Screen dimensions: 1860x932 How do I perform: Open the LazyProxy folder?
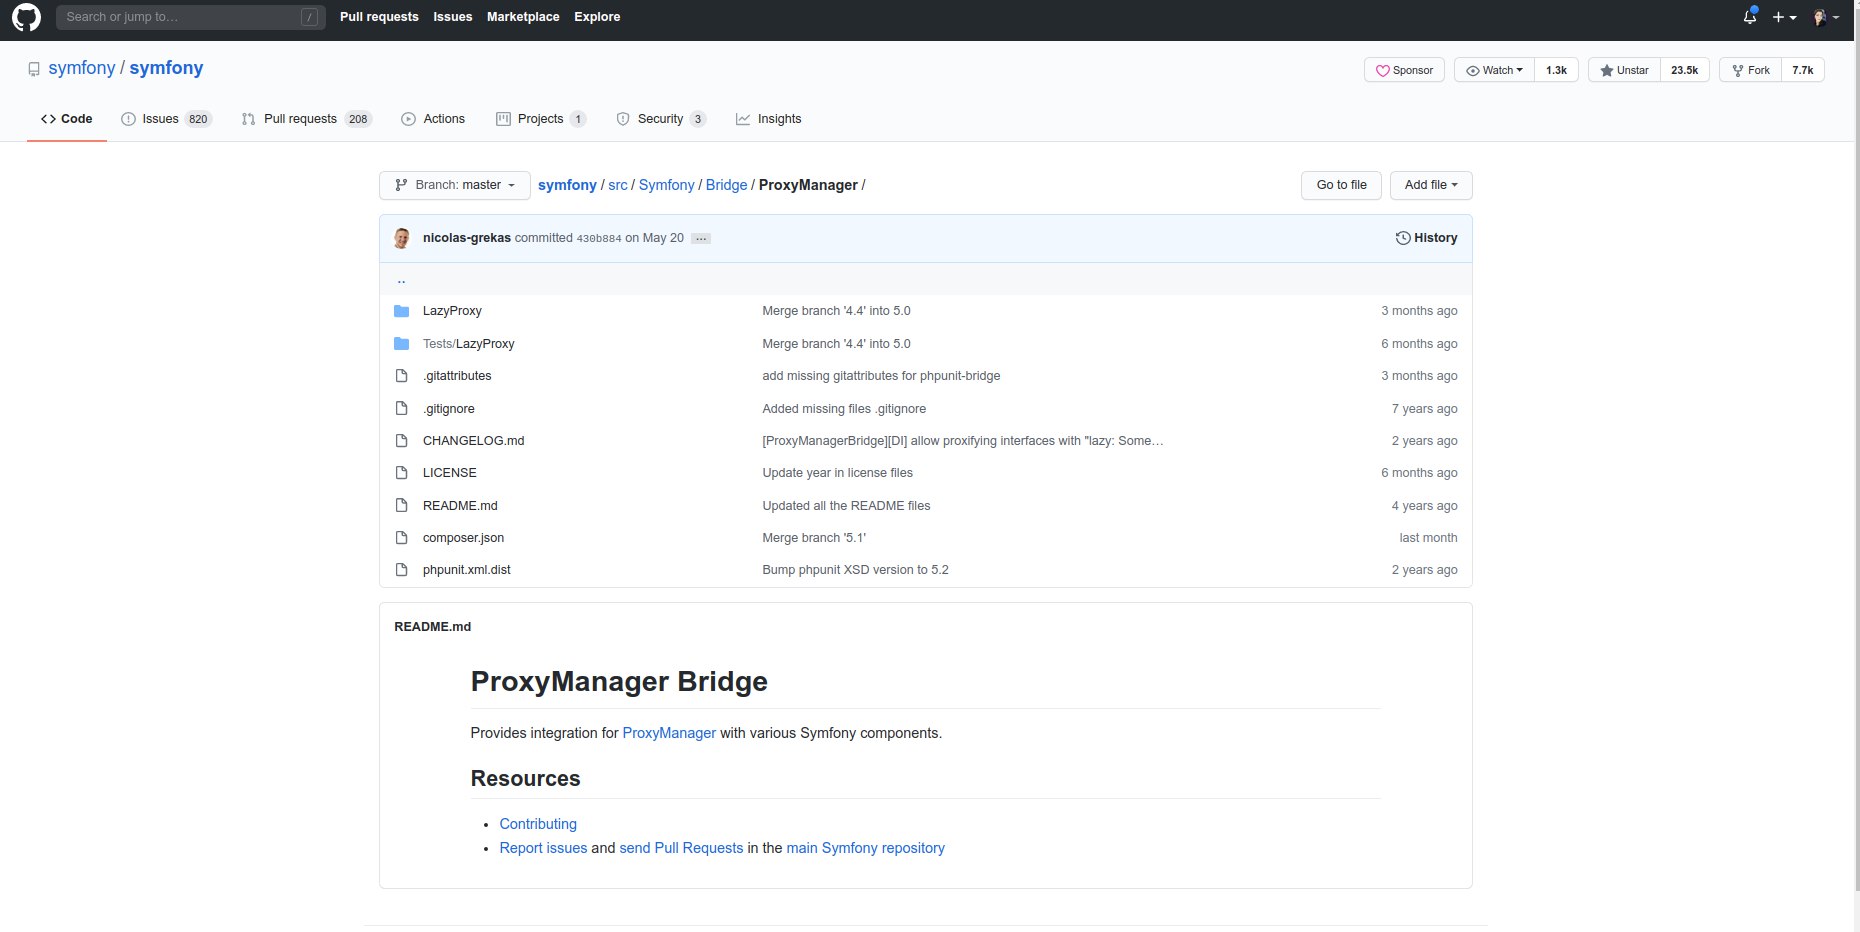point(452,311)
